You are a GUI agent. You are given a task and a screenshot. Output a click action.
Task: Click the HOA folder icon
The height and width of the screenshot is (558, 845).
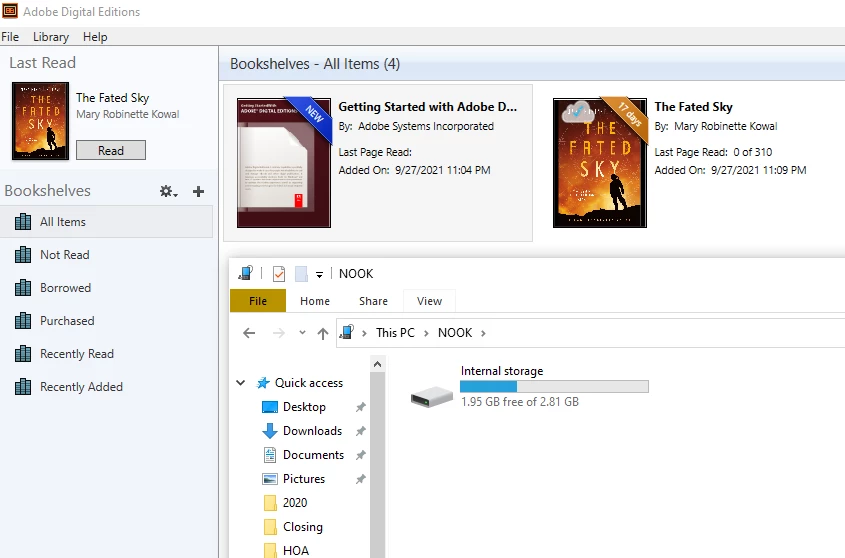coord(270,550)
